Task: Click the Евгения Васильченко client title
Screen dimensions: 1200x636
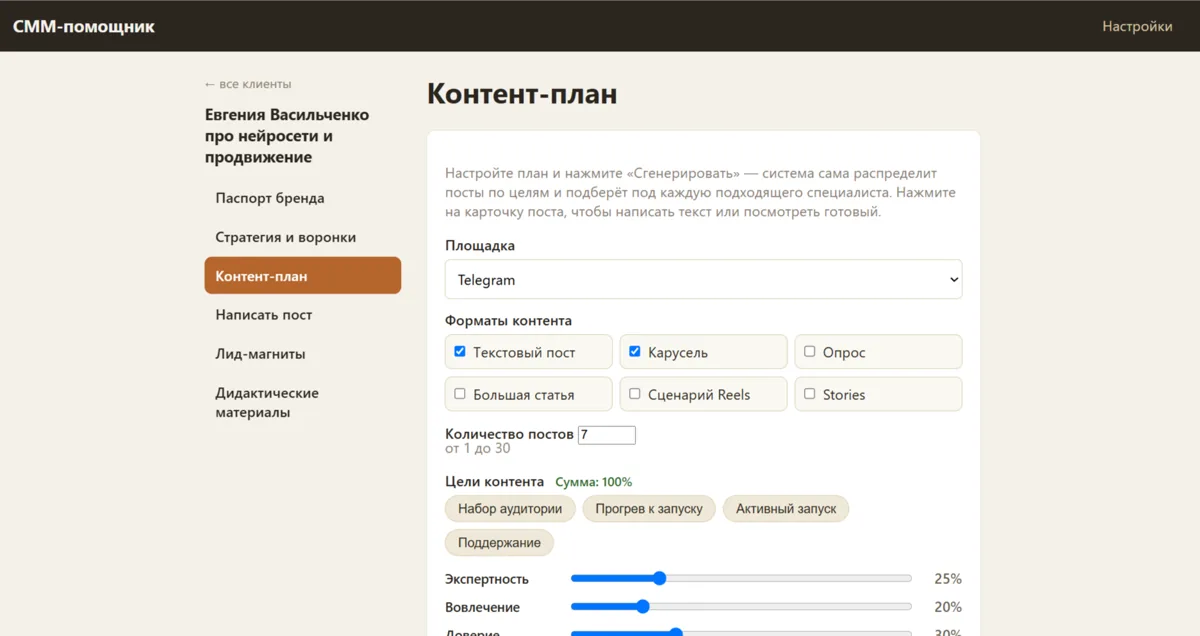Action: click(287, 136)
